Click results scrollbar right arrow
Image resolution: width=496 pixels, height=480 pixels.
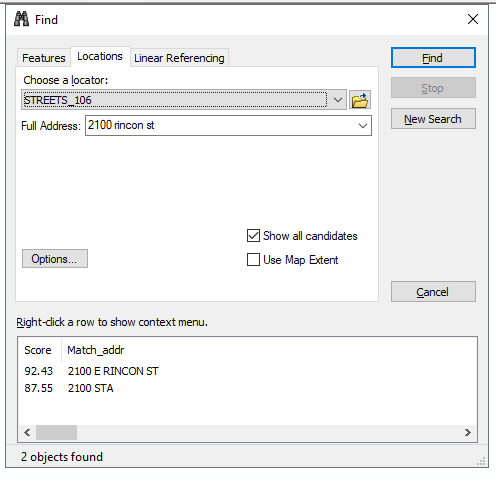pos(468,432)
